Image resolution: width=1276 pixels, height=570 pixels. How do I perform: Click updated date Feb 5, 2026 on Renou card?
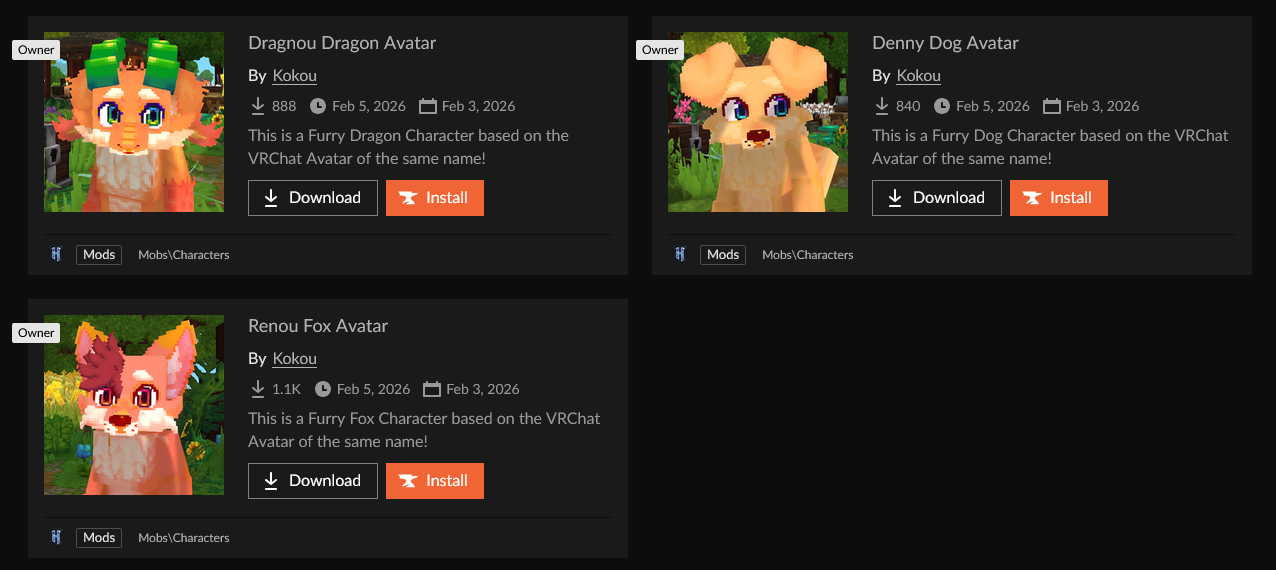(374, 389)
